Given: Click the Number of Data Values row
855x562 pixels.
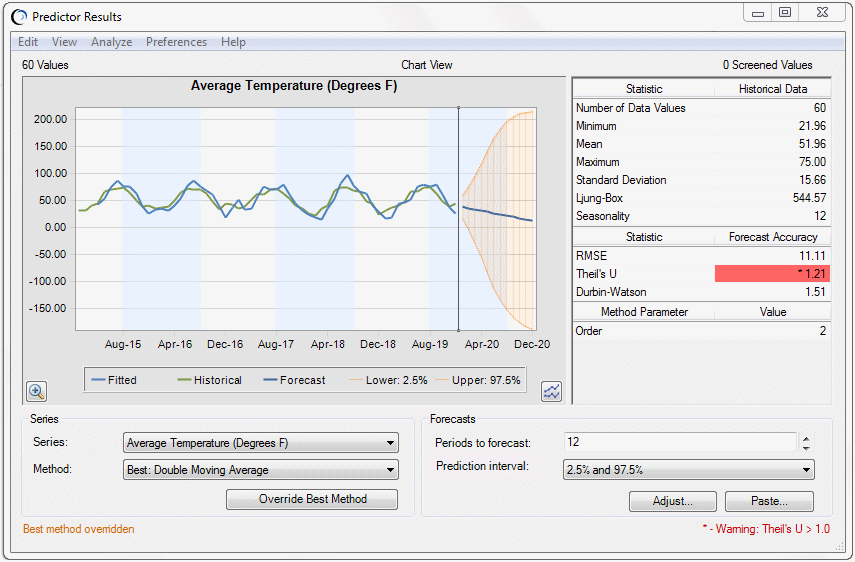Looking at the screenshot, I should [701, 108].
